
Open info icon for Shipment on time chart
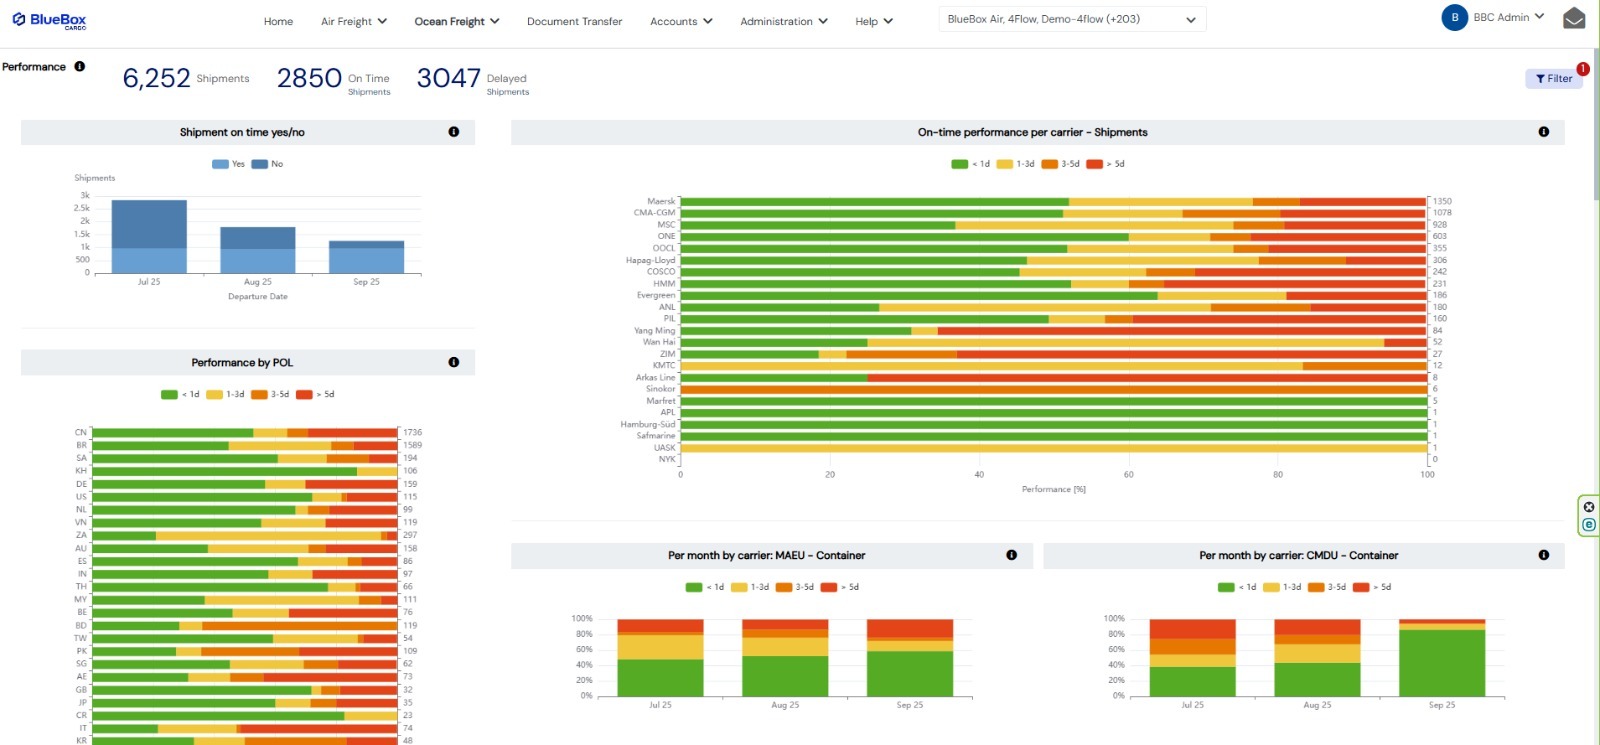pyautogui.click(x=454, y=132)
